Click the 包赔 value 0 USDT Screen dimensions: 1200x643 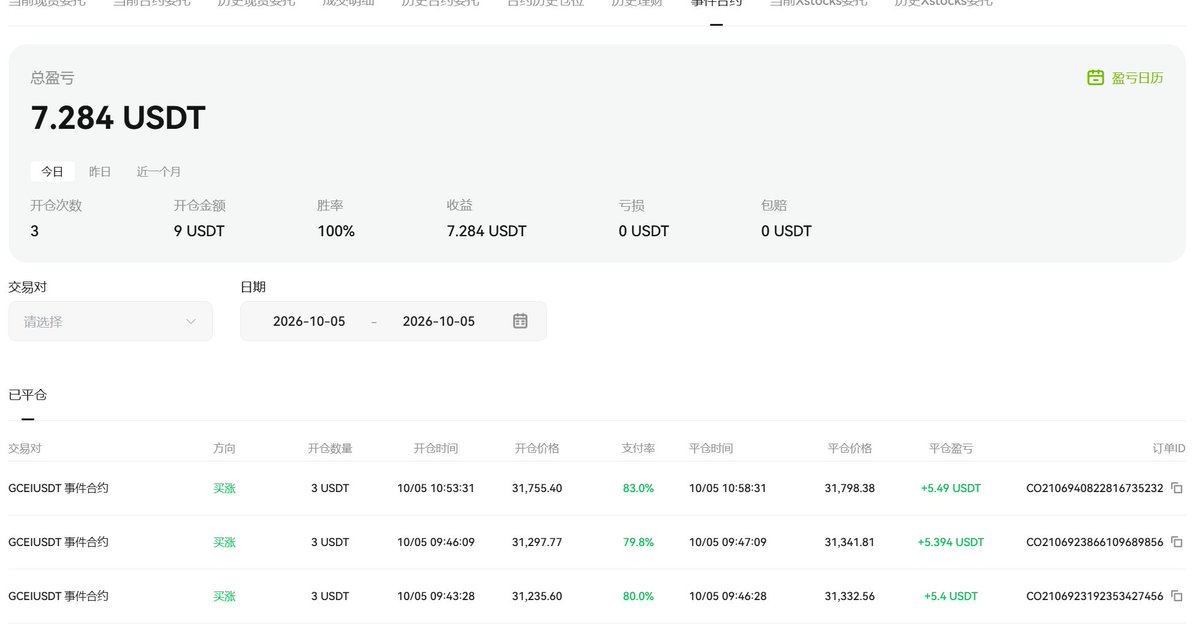[786, 231]
